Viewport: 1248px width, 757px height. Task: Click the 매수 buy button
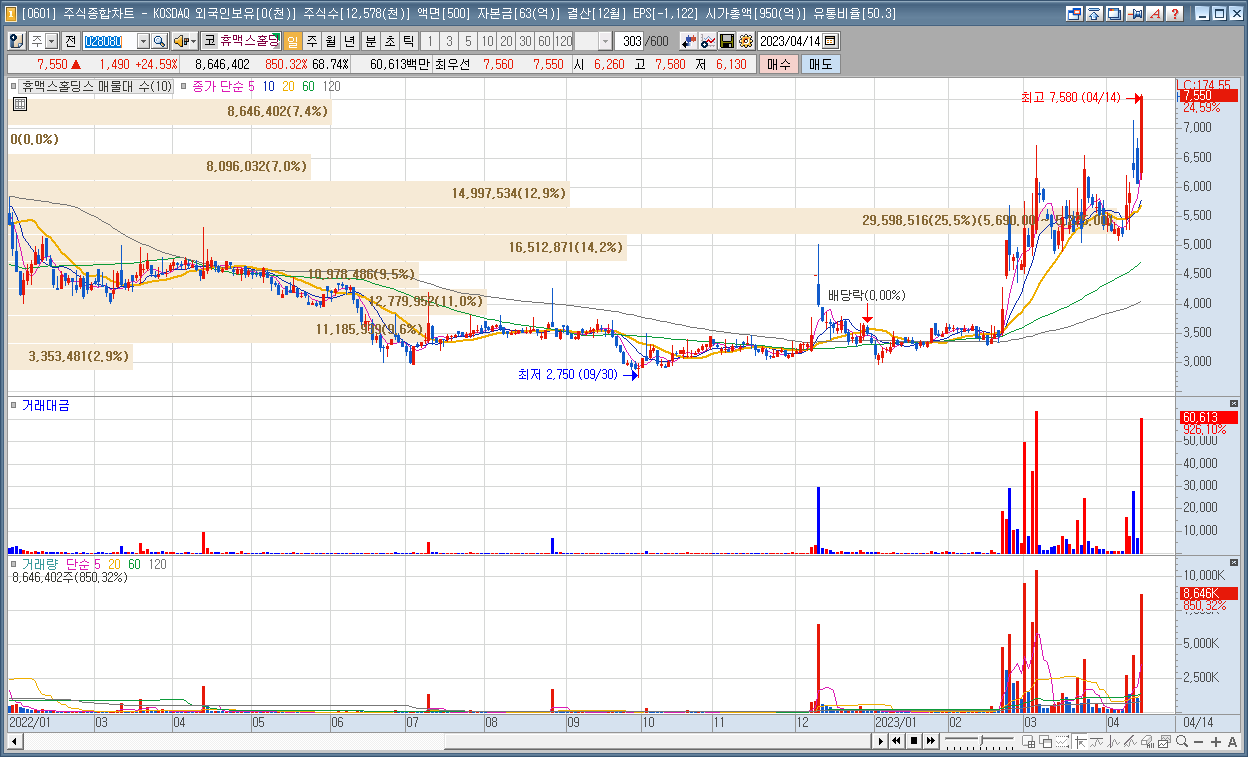[779, 64]
